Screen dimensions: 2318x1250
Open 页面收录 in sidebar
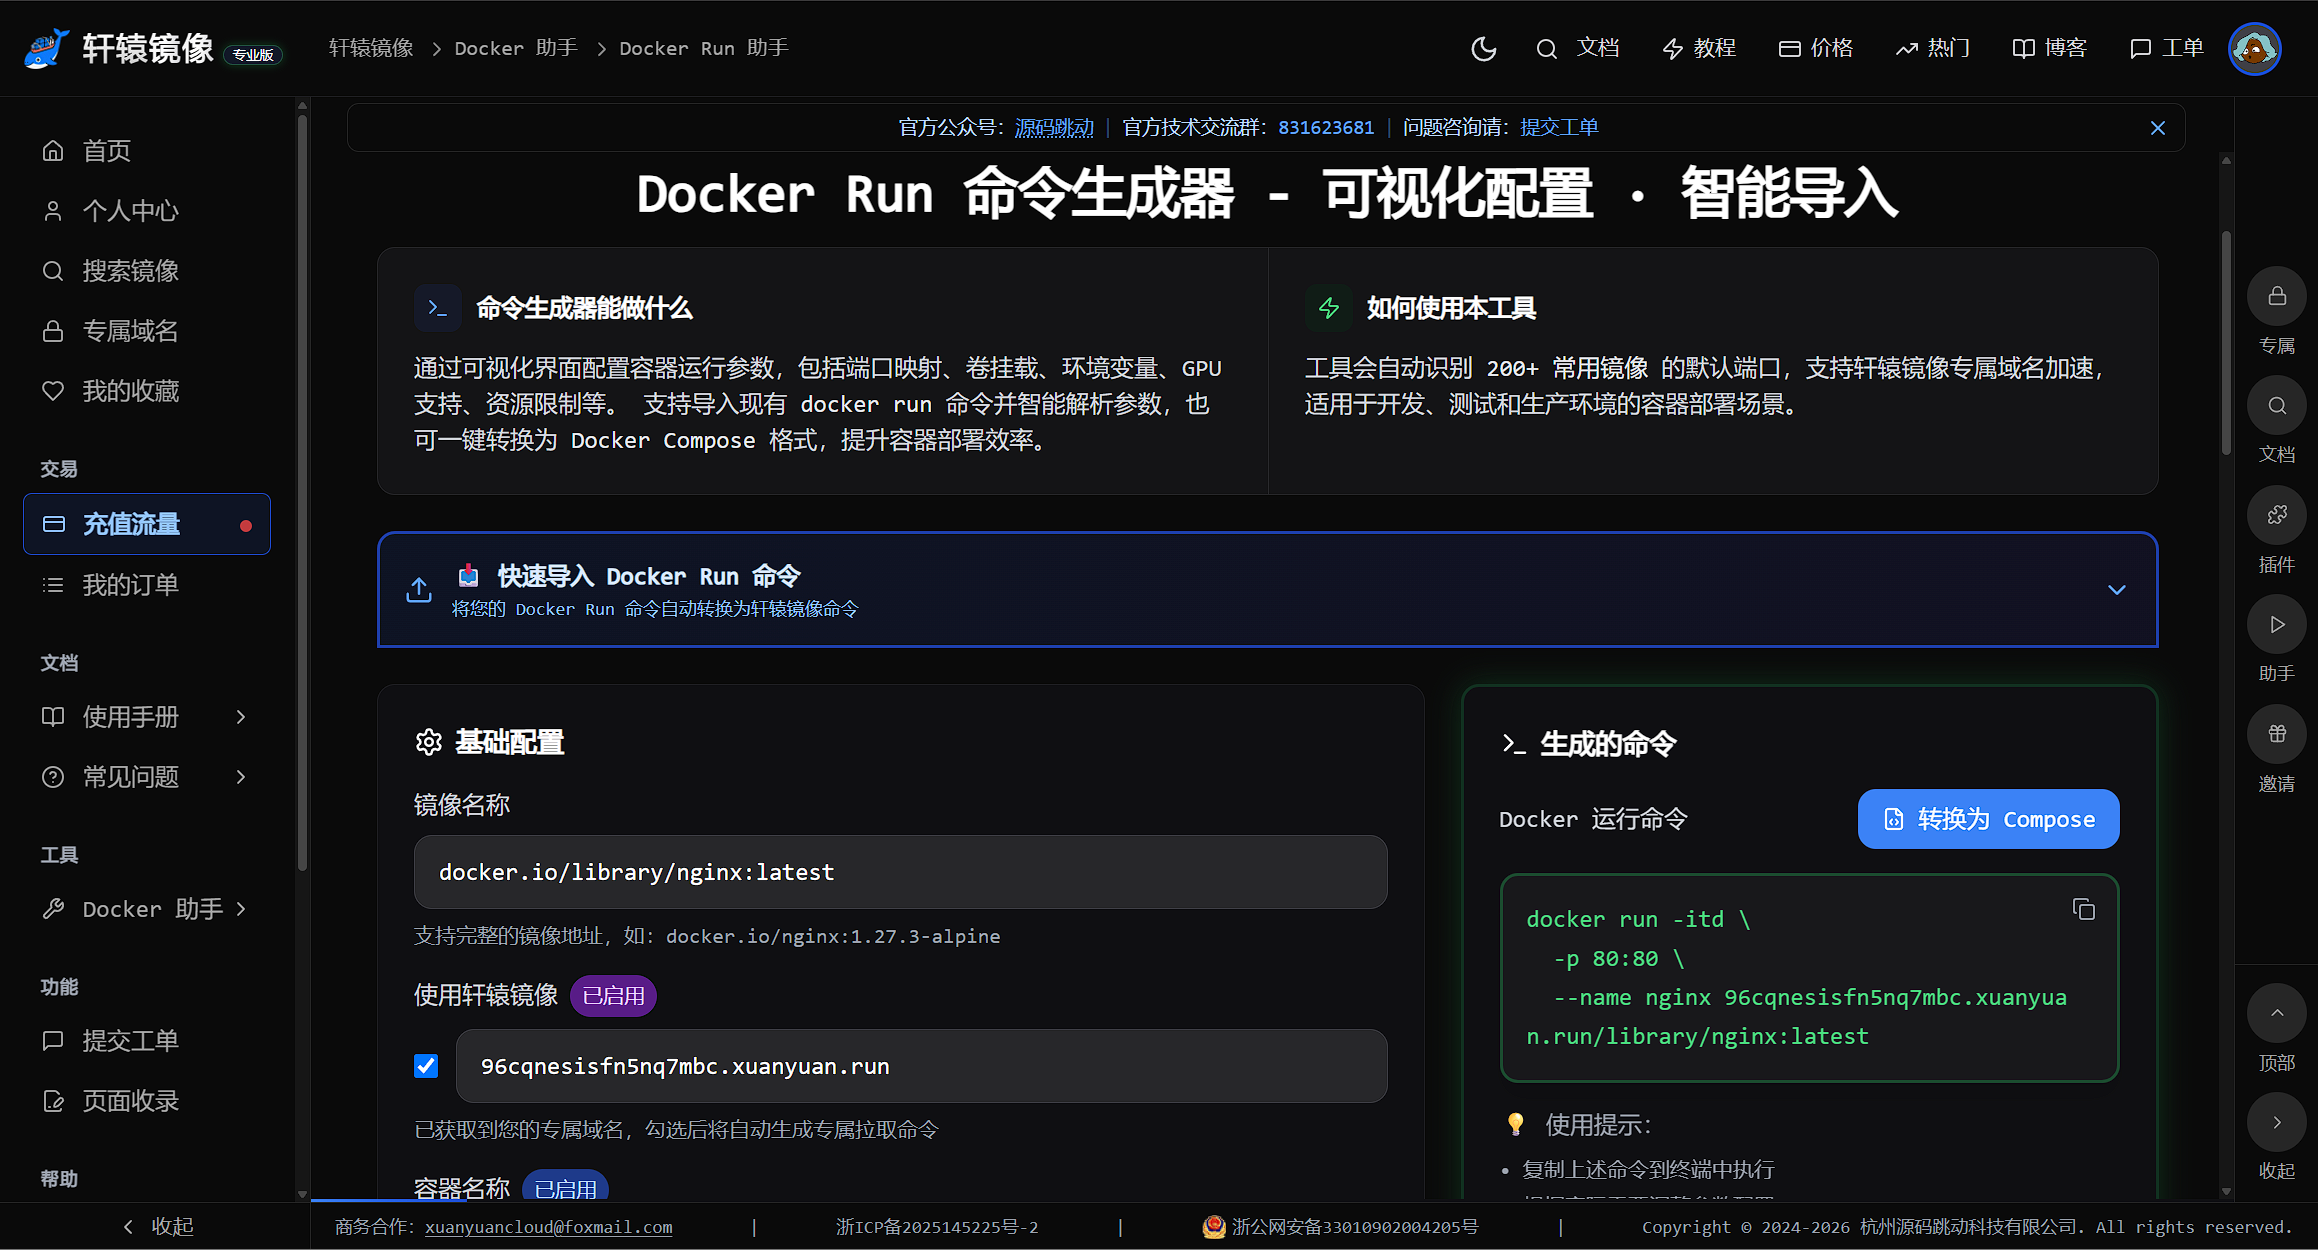click(147, 1101)
